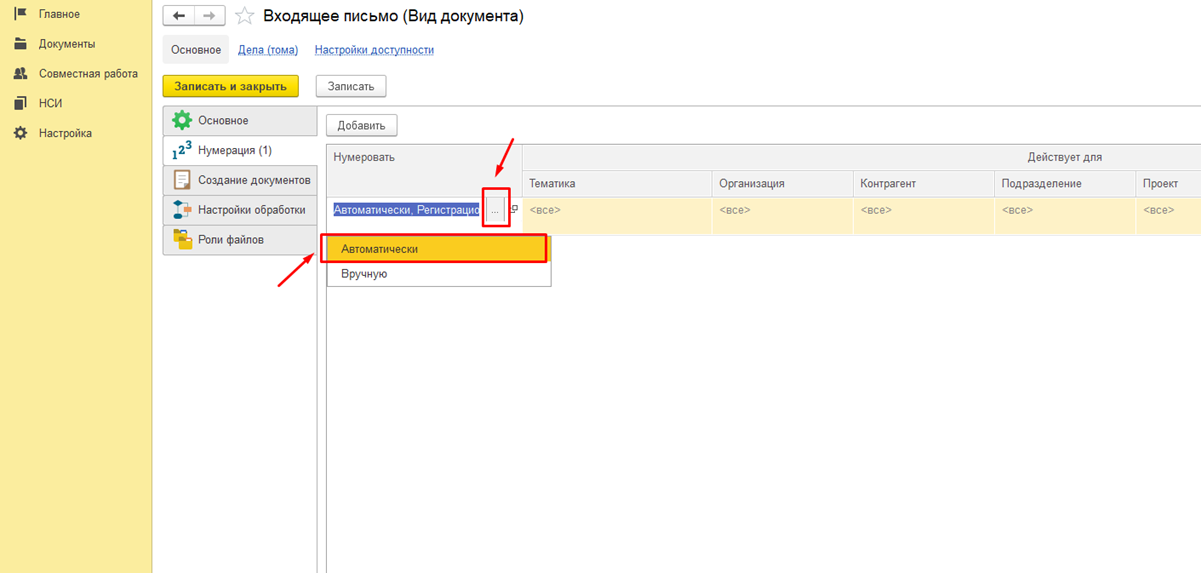Select the Настройки обработки side tab
This screenshot has height=573, width=1201.
[240, 210]
